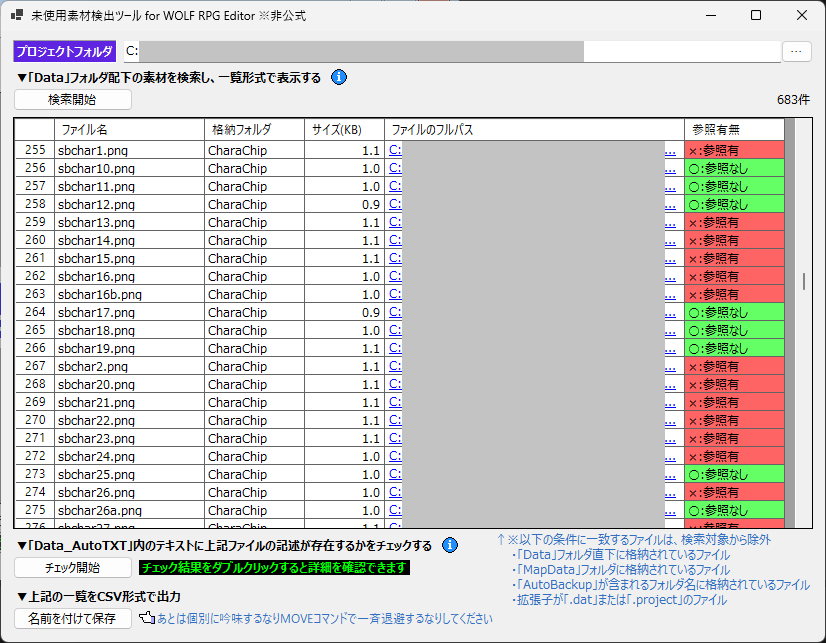Click the 参照有無 column header
826x643 pixels.
[734, 130]
